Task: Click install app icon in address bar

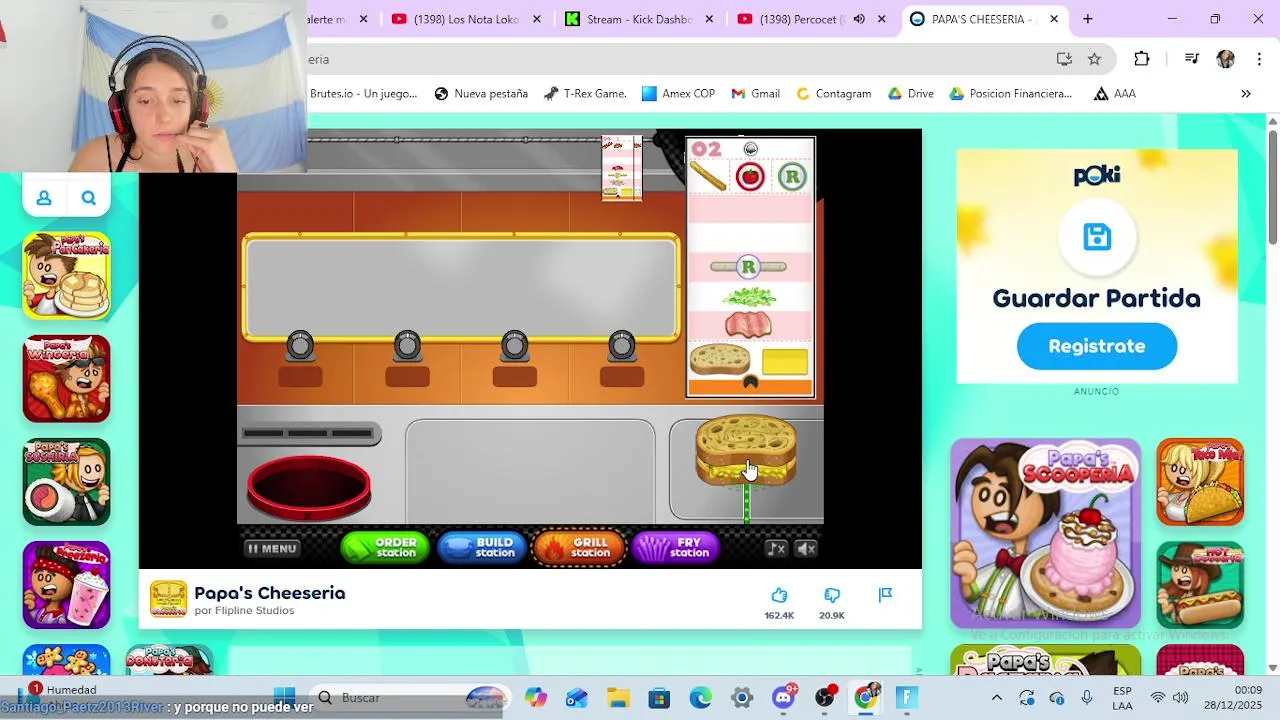Action: click(1064, 59)
